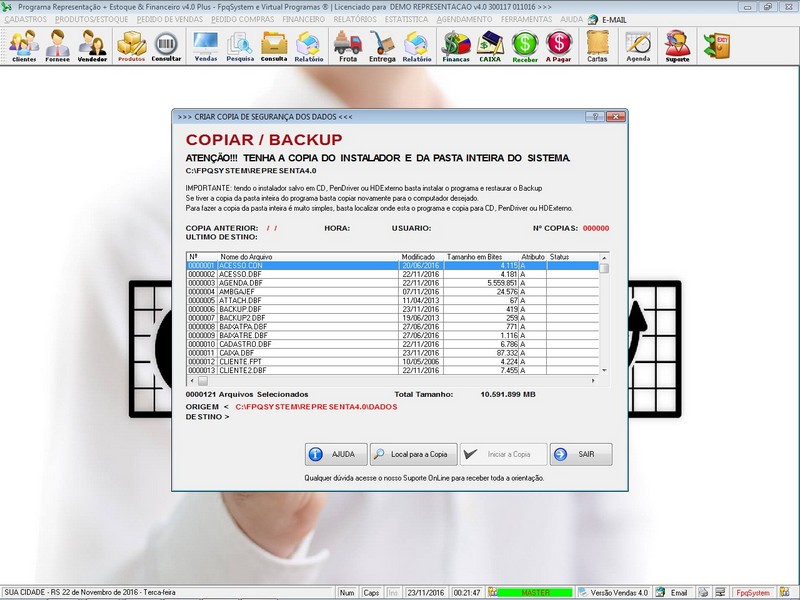Open the Vendedor toolbar icon
The image size is (800, 600).
click(92, 46)
